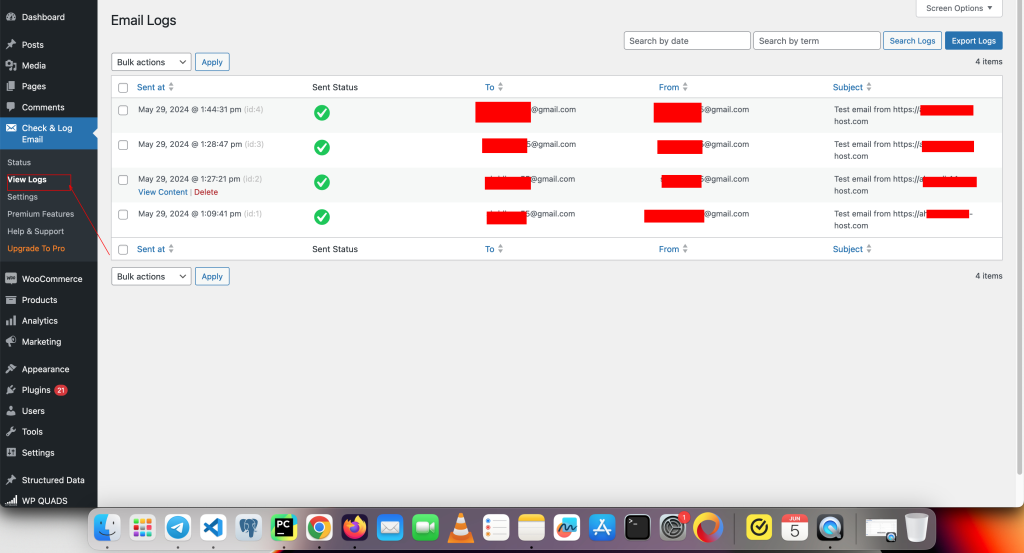Click green sent status check for id:3

point(322,148)
